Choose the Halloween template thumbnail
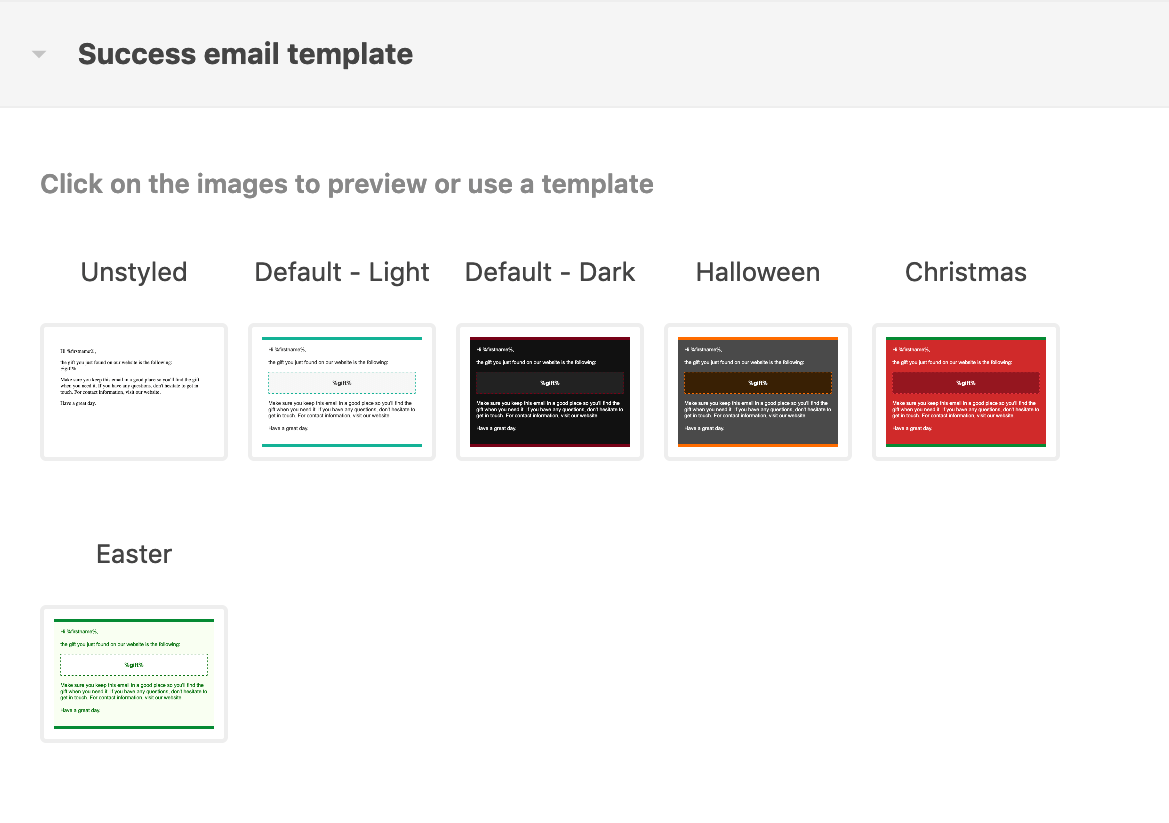 pos(757,392)
